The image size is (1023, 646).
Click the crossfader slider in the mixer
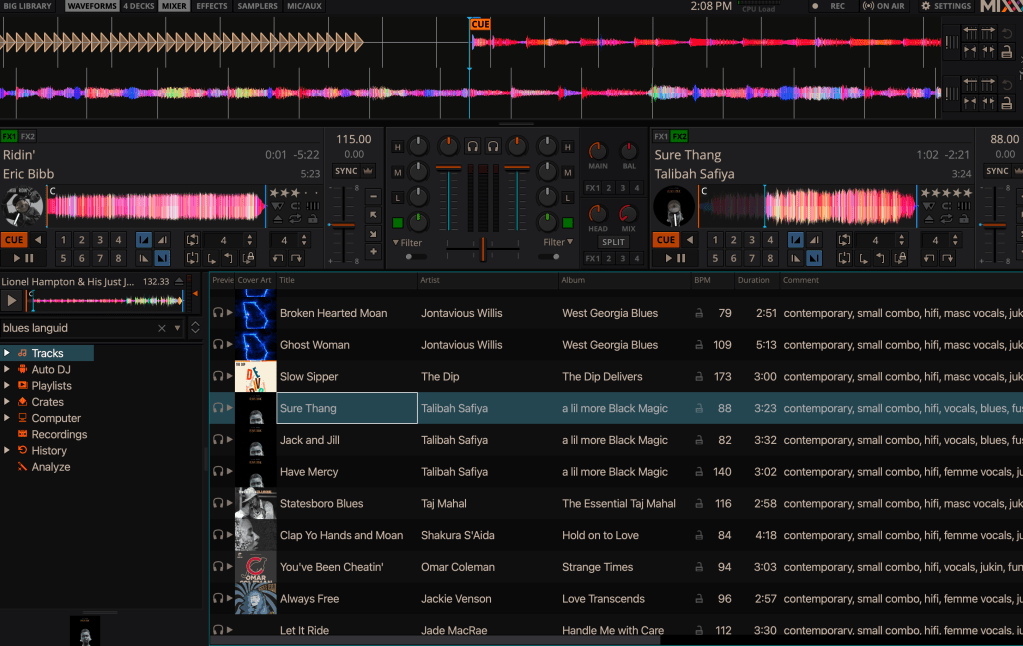483,249
